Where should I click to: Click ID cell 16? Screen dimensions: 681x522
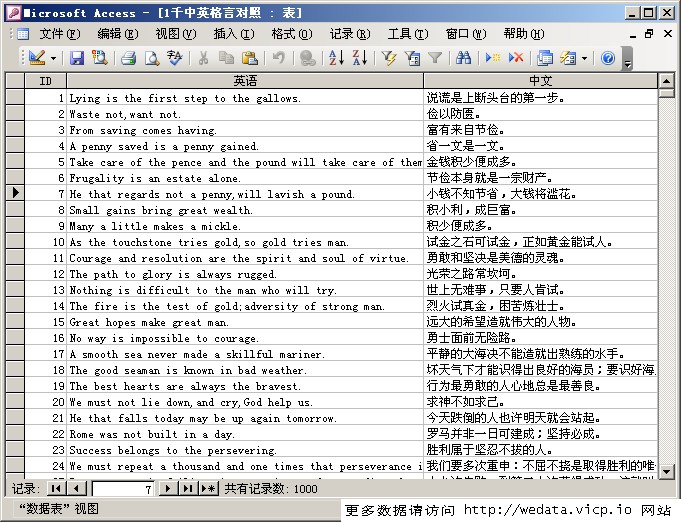coord(46,338)
